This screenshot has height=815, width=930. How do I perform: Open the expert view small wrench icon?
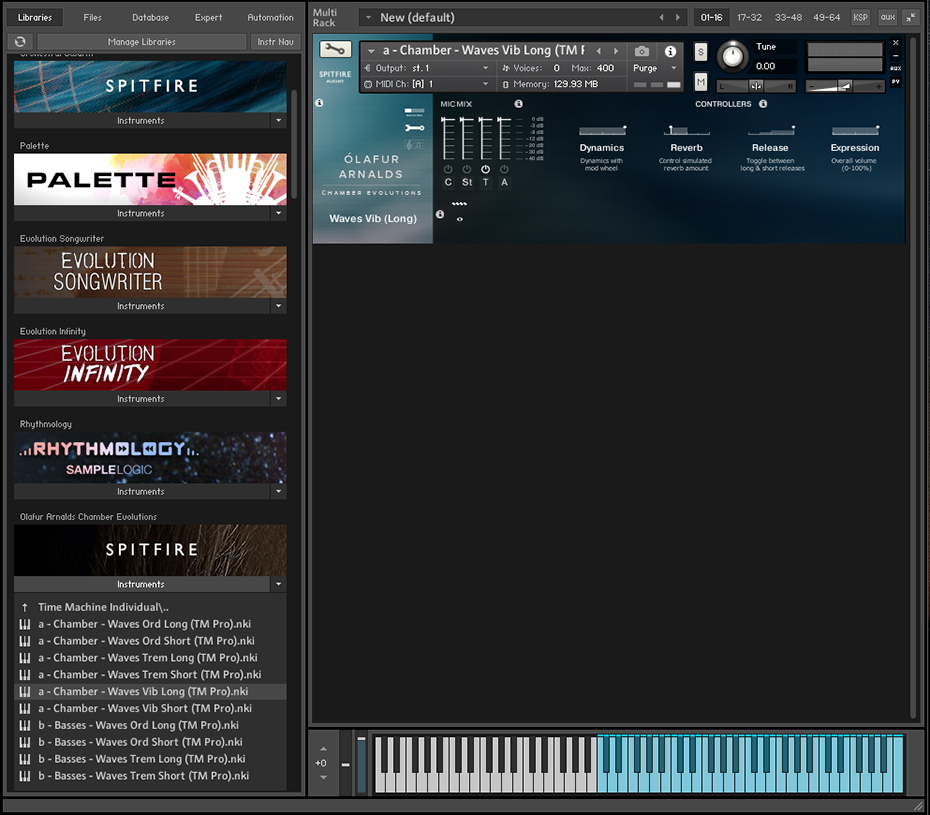pyautogui.click(x=414, y=128)
